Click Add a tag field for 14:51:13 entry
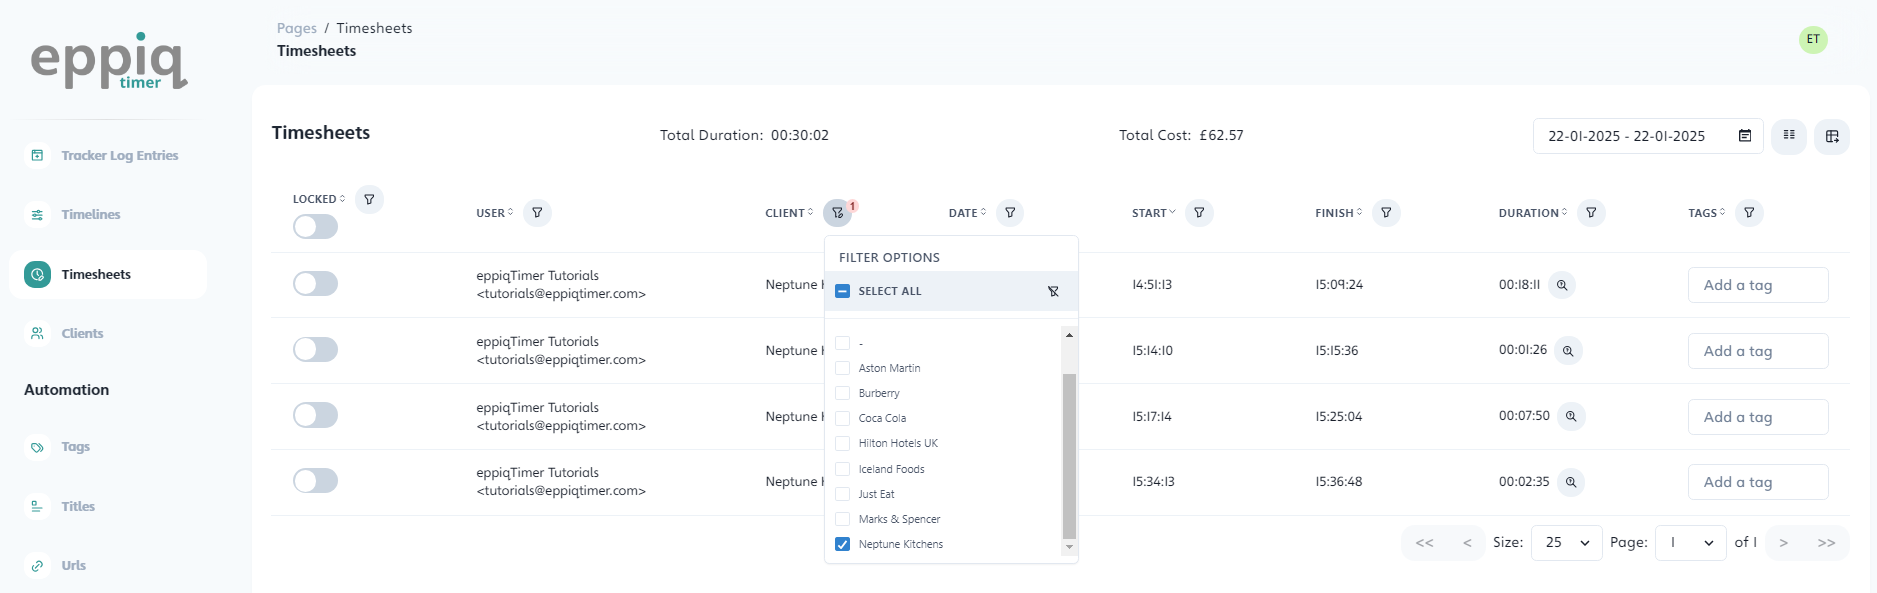The width and height of the screenshot is (1877, 593). click(x=1758, y=285)
